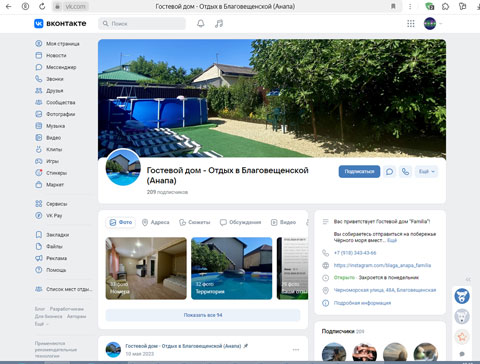Image resolution: width=480 pixels, height=364 pixels.
Task: Click the Файлы sidebar icon
Action: coord(39,246)
